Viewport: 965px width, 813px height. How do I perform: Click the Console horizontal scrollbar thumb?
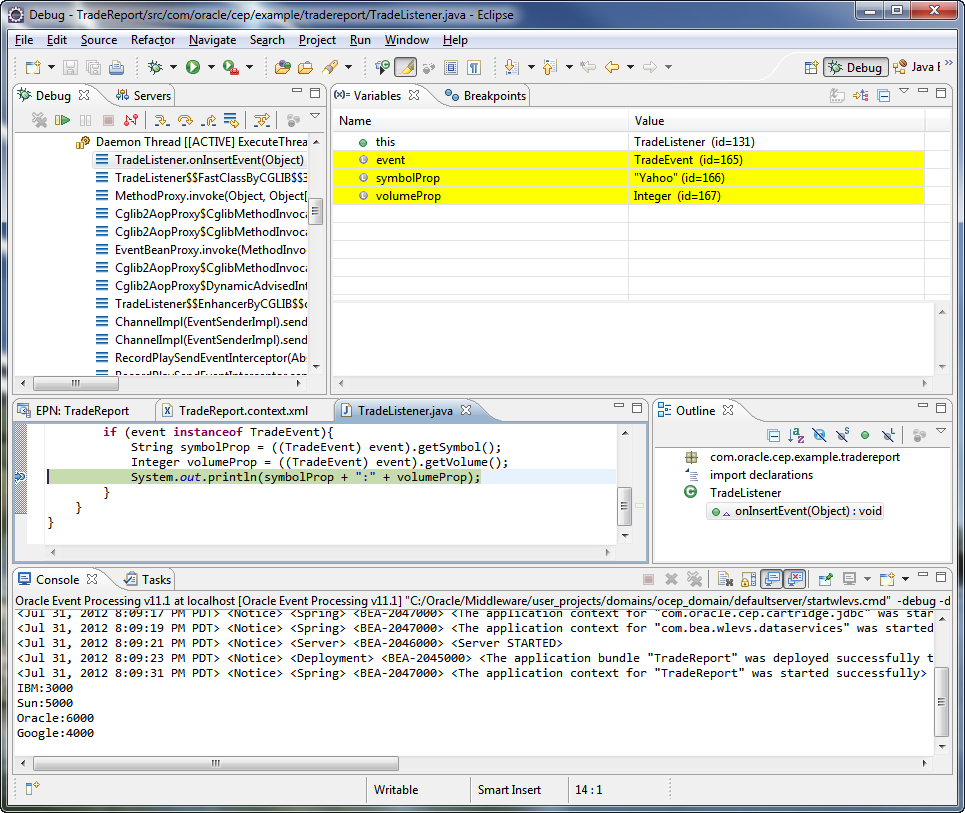pos(215,763)
